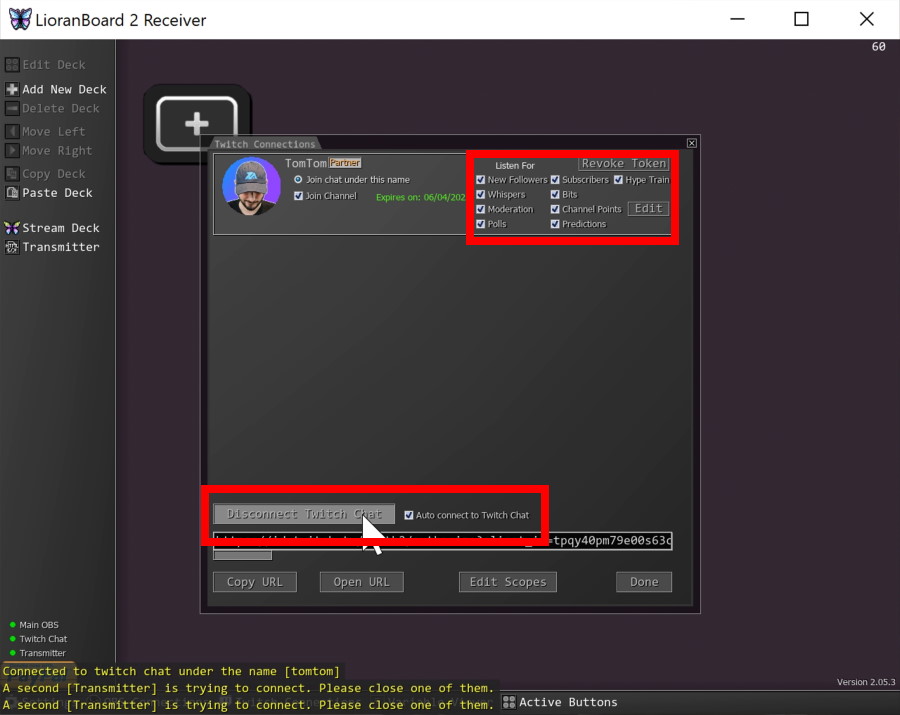Uncheck the New Followers checkbox
The image size is (900, 715).
[x=481, y=180]
